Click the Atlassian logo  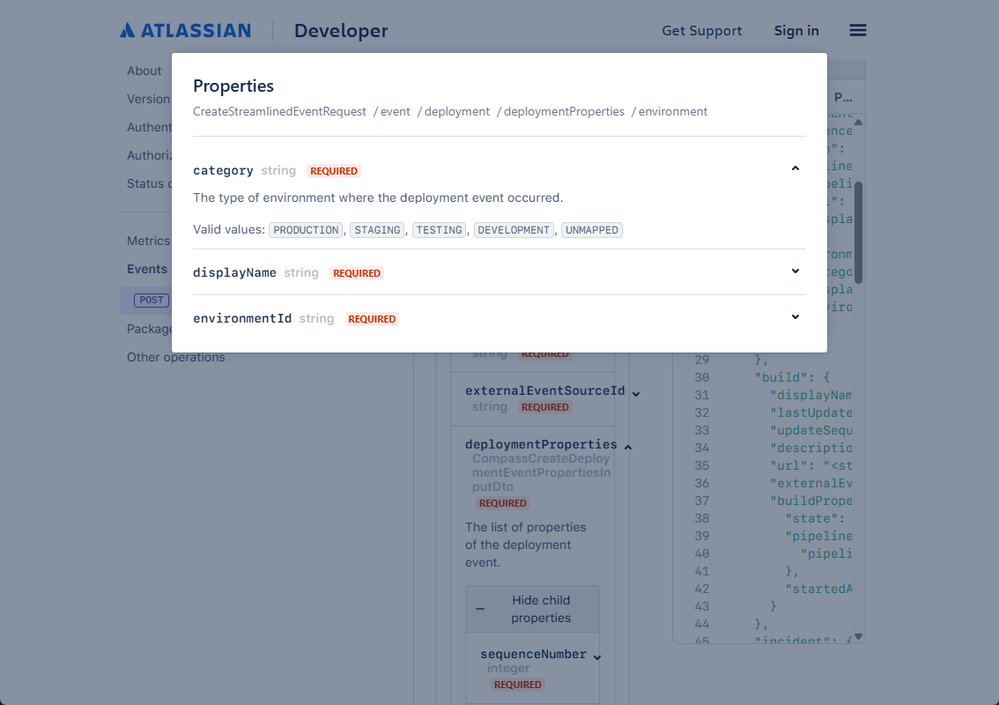(x=185, y=31)
